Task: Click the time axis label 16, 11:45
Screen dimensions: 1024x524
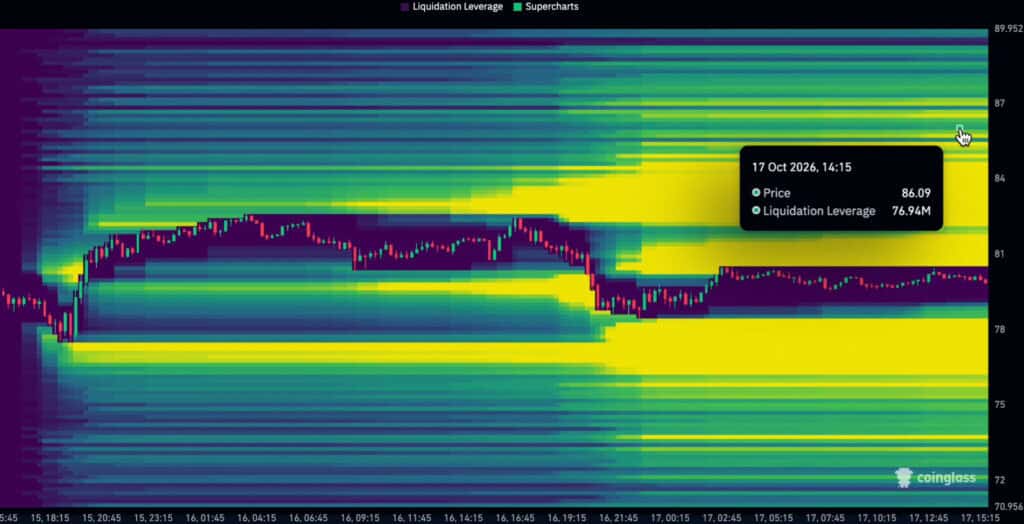Action: pos(411,517)
